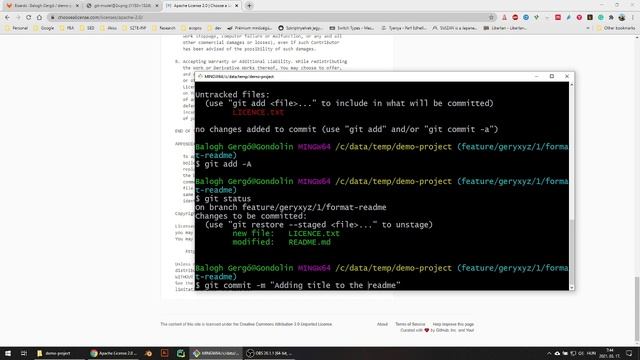Open a new browser tab

point(249,6)
